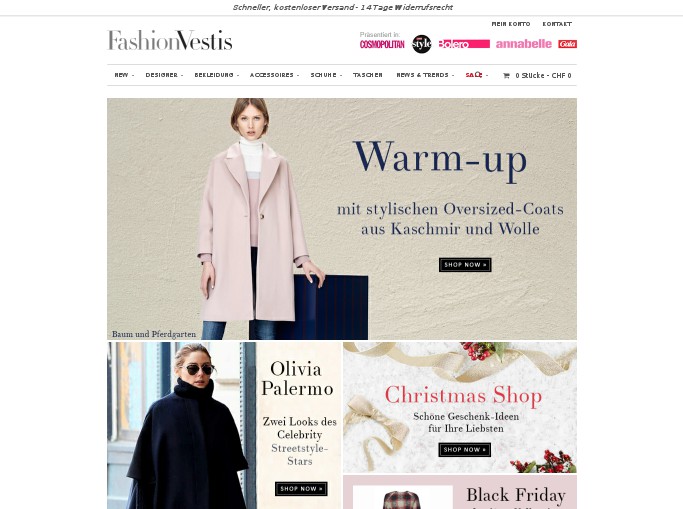The height and width of the screenshot is (509, 683).
Task: Go home via FashionVestis logo
Action: pos(169,40)
